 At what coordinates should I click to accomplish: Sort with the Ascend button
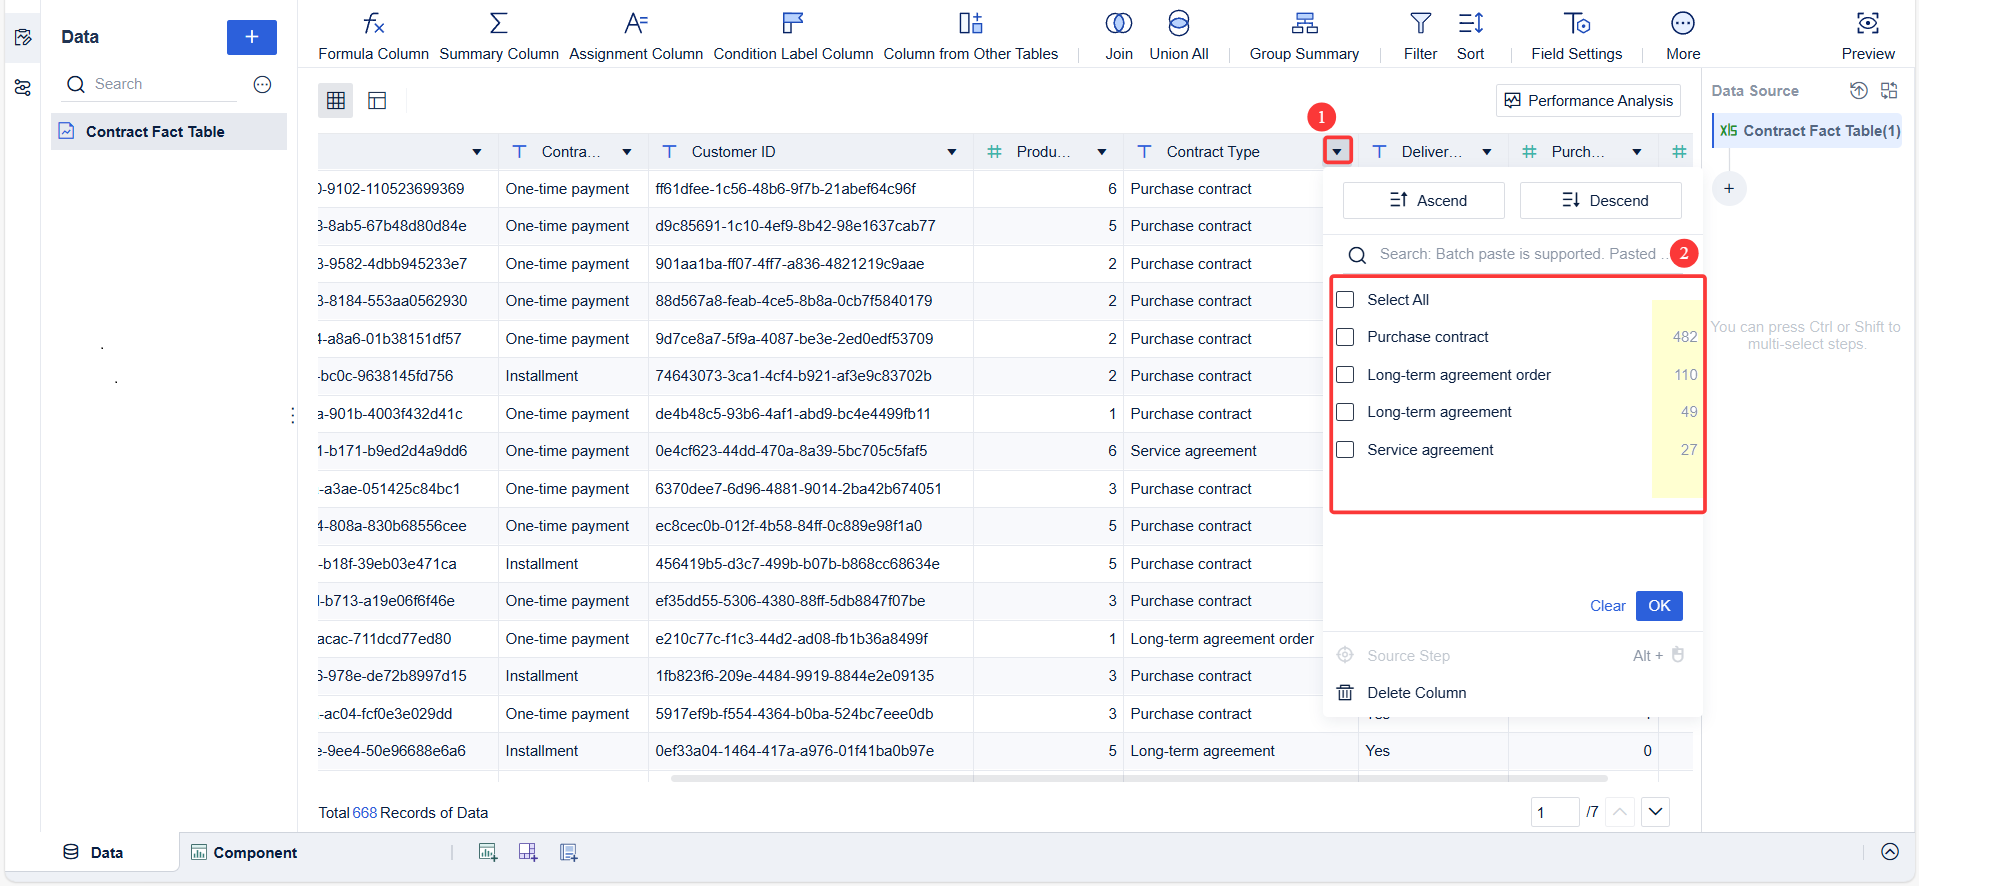[x=1423, y=201]
